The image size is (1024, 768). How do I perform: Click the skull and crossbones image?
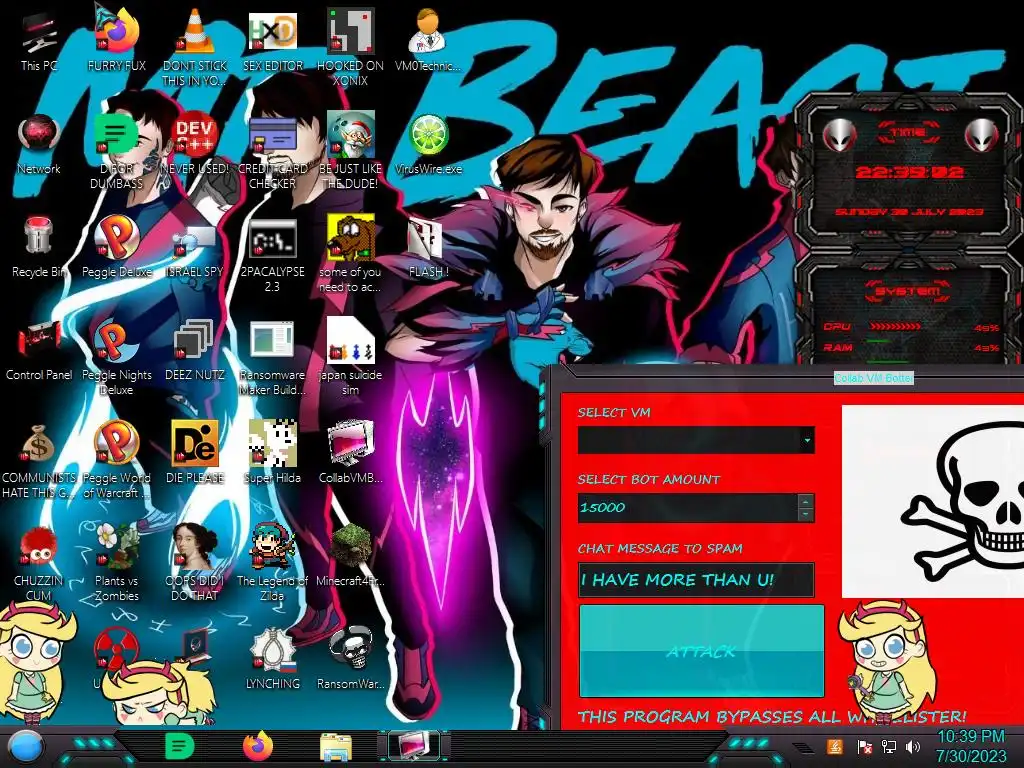coord(933,501)
